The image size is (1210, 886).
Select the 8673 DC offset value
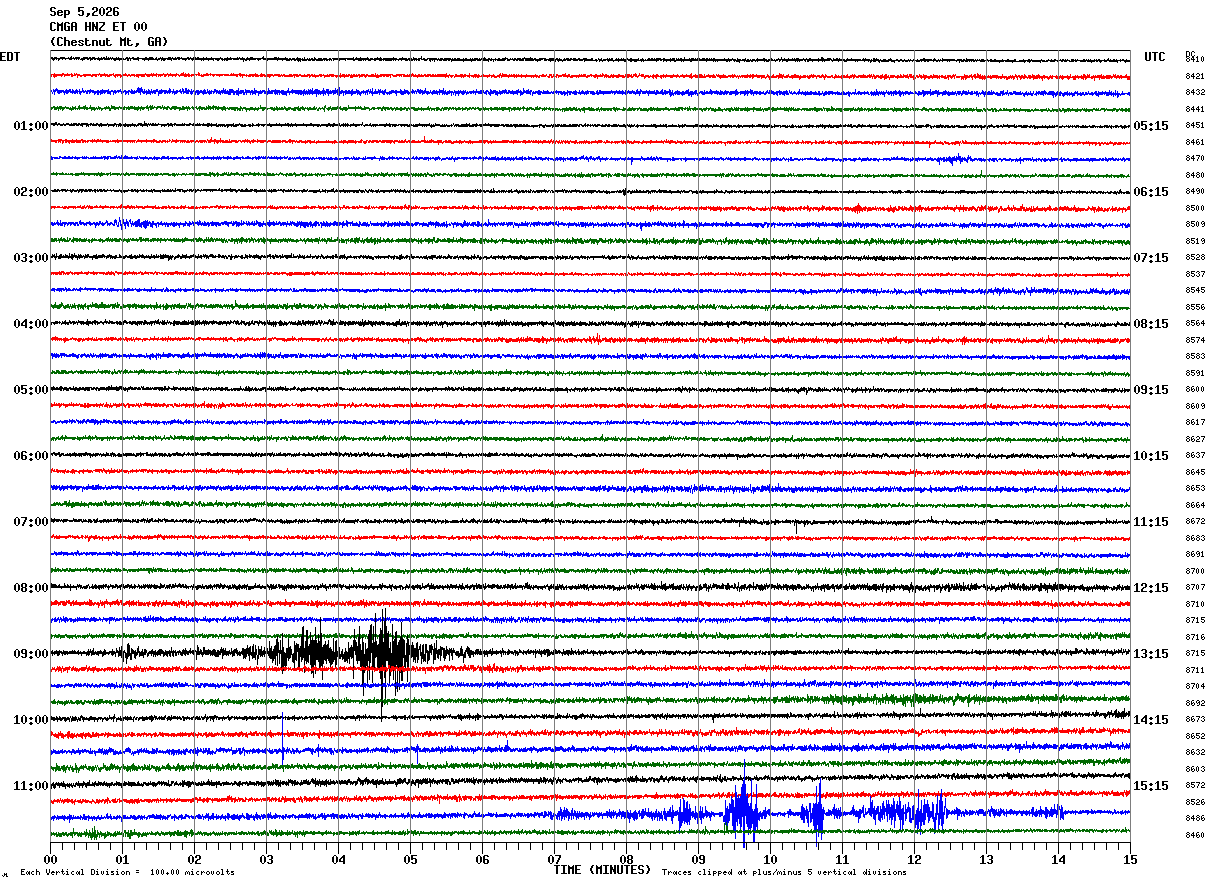(1195, 720)
